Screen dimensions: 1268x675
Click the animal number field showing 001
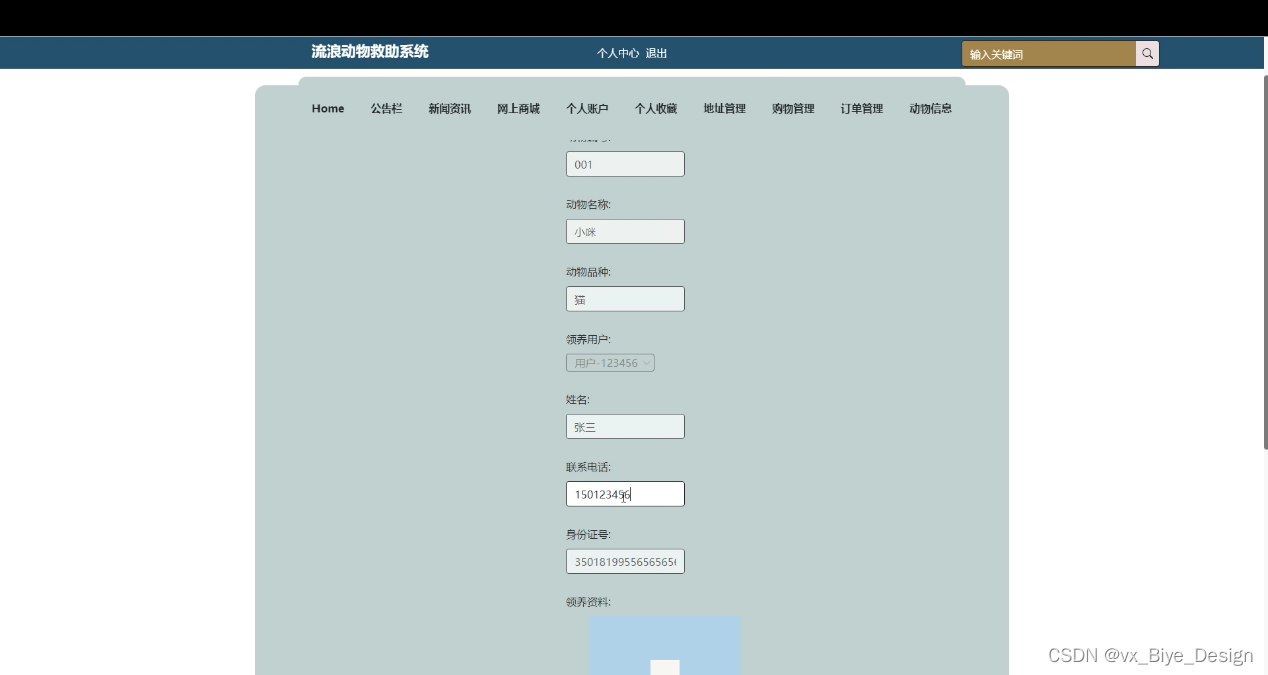(x=625, y=164)
